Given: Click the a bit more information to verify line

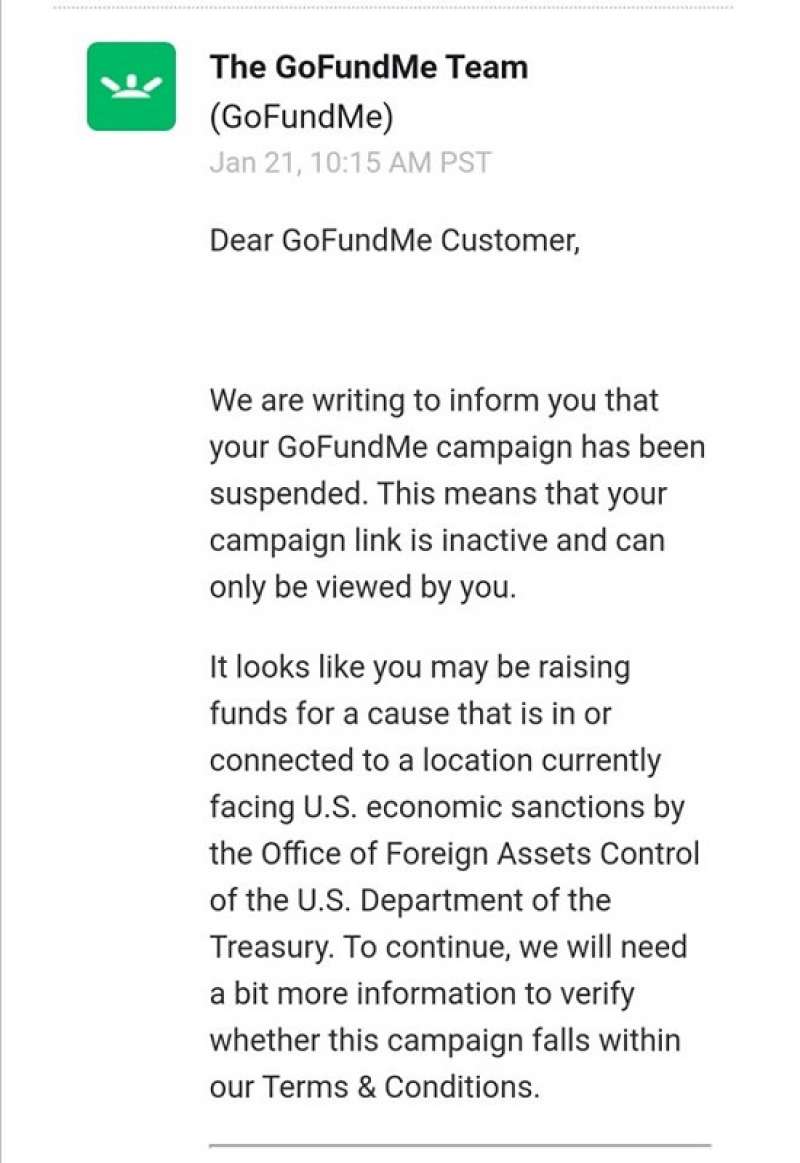Looking at the screenshot, I should pyautogui.click(x=421, y=994).
